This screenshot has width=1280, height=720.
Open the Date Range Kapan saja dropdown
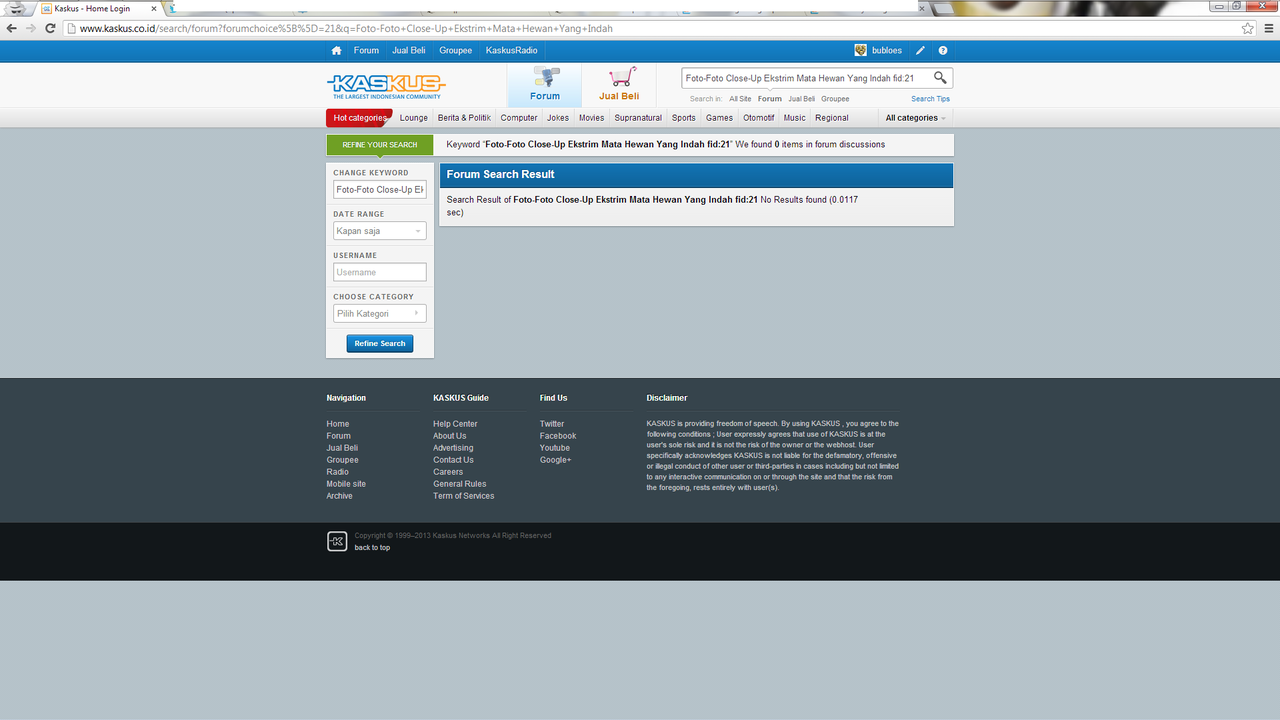[x=380, y=231]
